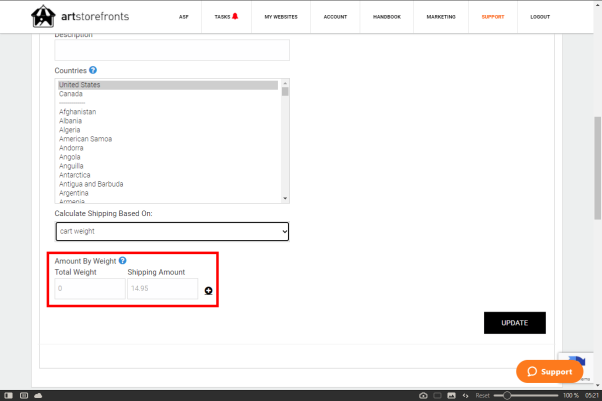The width and height of the screenshot is (602, 401).
Task: Open page source code icon in status bar
Action: 465,396
